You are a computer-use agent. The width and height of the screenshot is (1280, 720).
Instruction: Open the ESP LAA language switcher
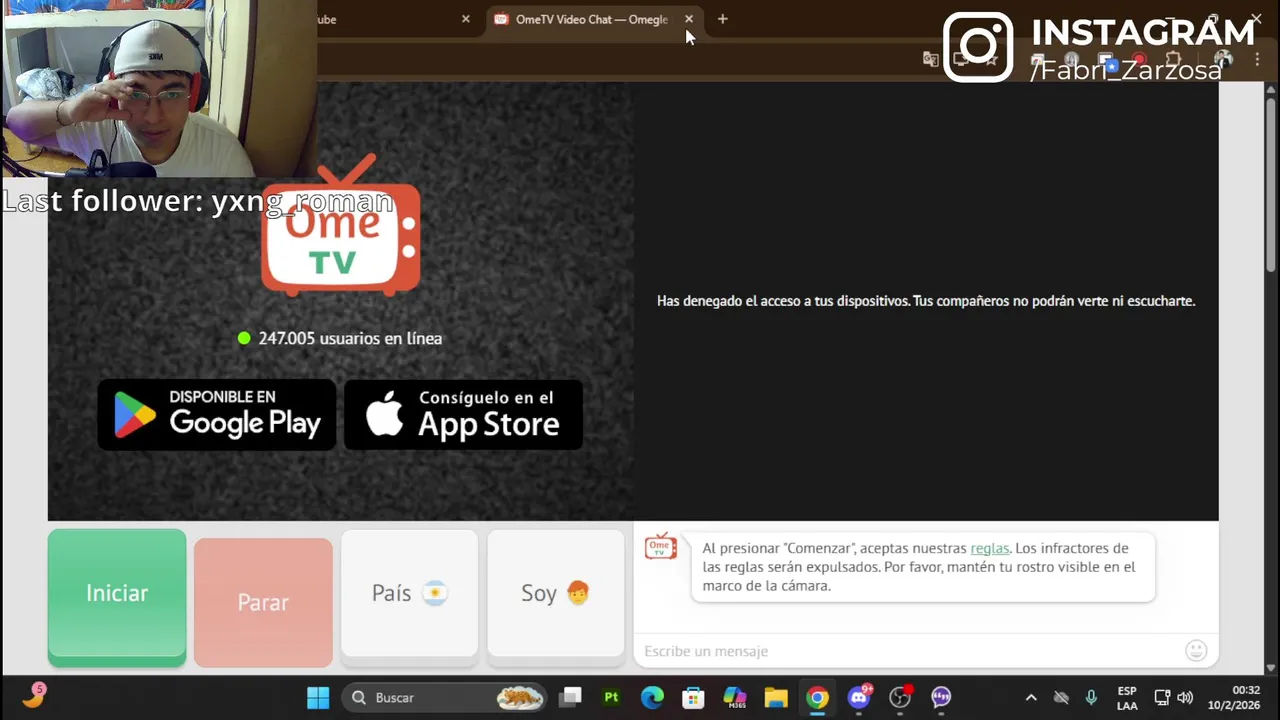tap(1127, 698)
